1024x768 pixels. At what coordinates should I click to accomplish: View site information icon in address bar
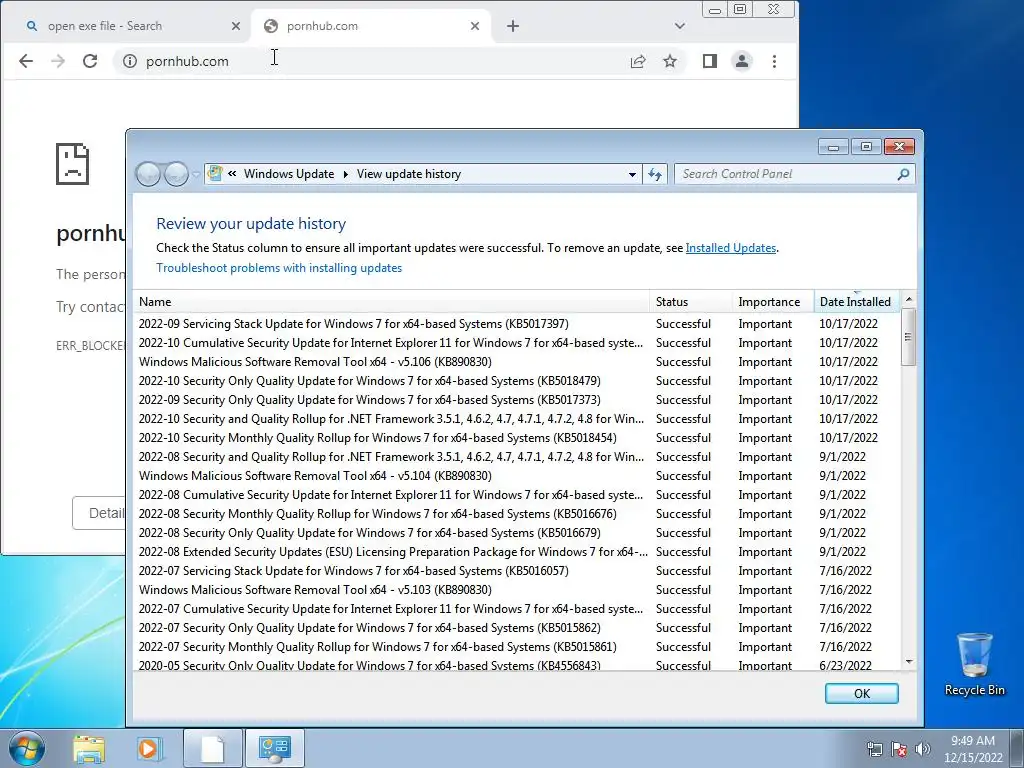click(x=130, y=61)
